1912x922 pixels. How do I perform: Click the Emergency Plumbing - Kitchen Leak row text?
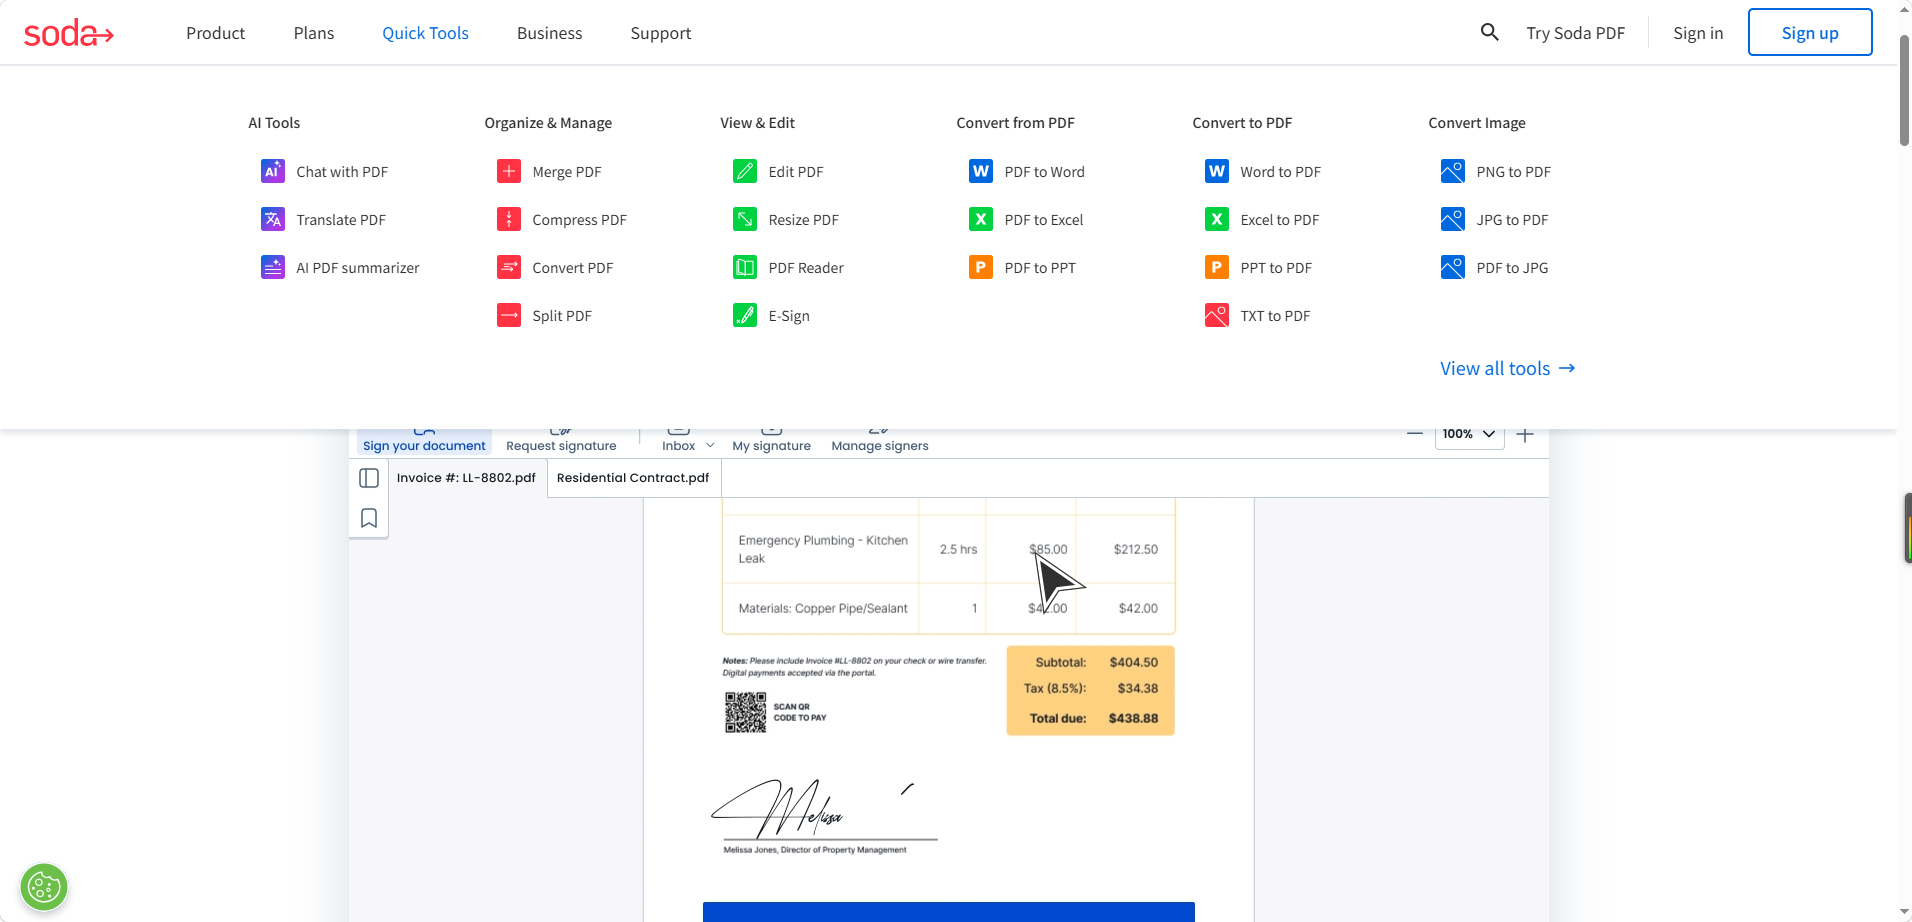823,549
